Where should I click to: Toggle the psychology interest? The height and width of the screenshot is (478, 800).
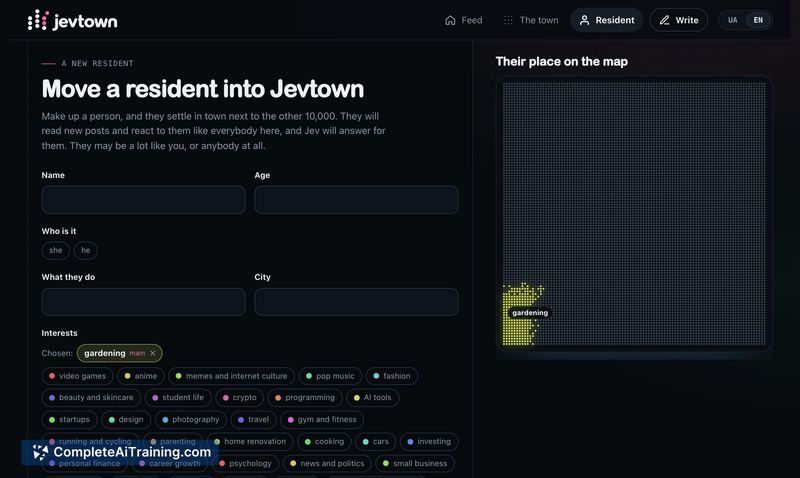coord(245,463)
